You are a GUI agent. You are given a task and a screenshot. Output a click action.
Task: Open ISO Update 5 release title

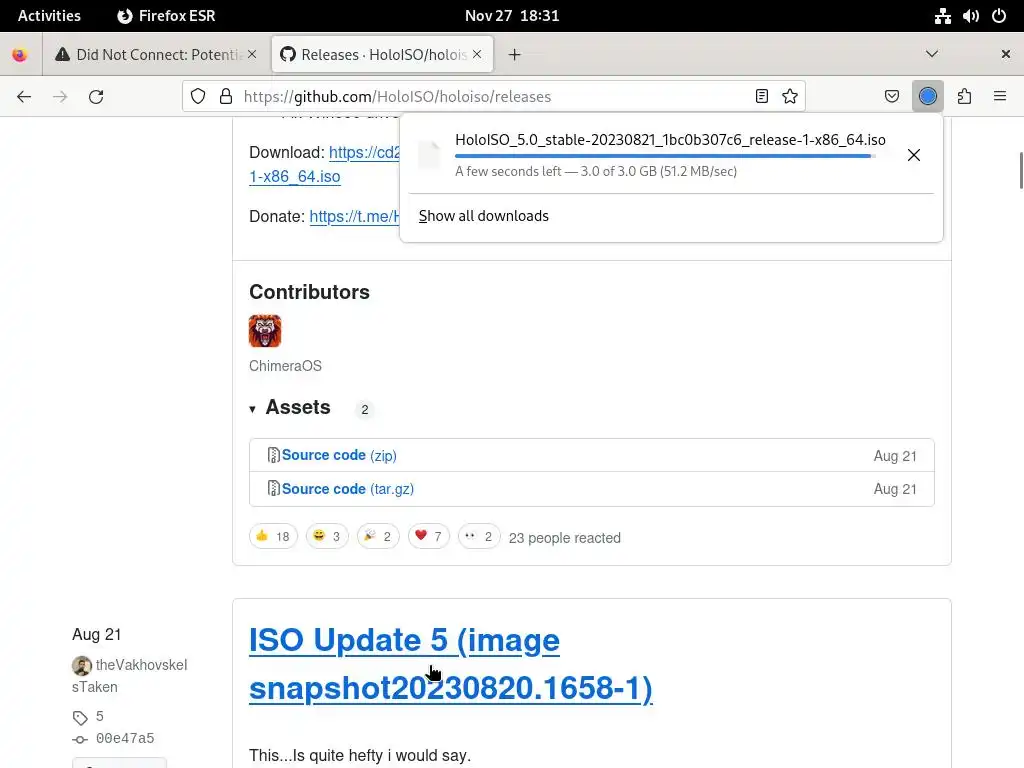451,664
